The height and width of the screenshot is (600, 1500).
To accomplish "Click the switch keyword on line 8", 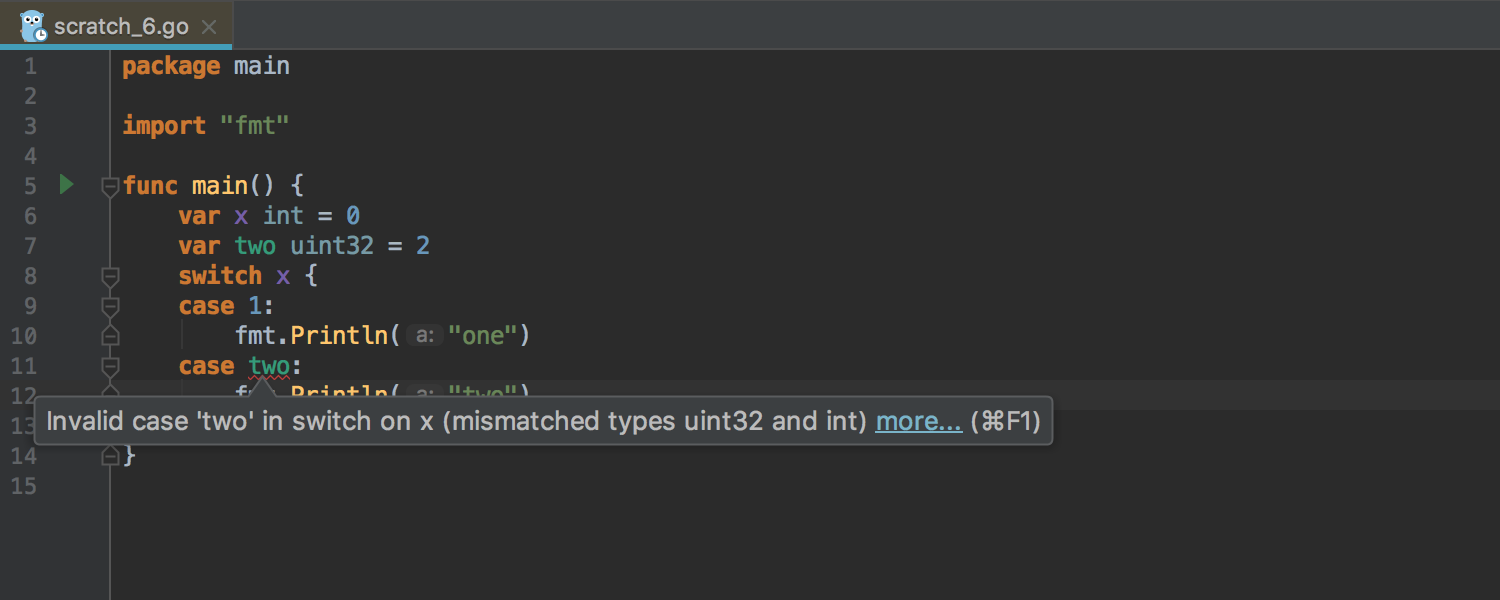I will (x=220, y=276).
